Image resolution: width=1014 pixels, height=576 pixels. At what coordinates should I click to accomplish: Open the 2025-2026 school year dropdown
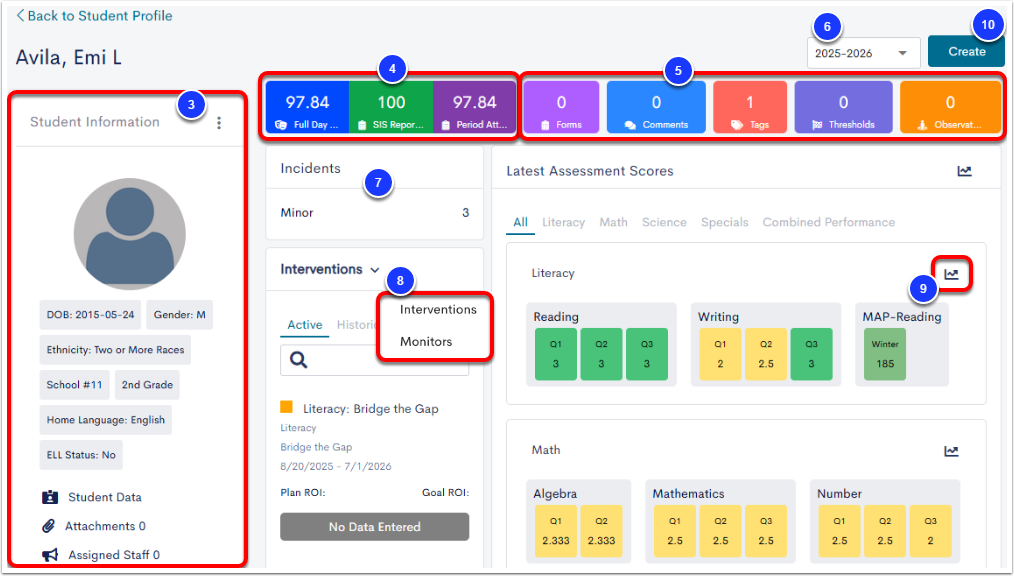[864, 53]
